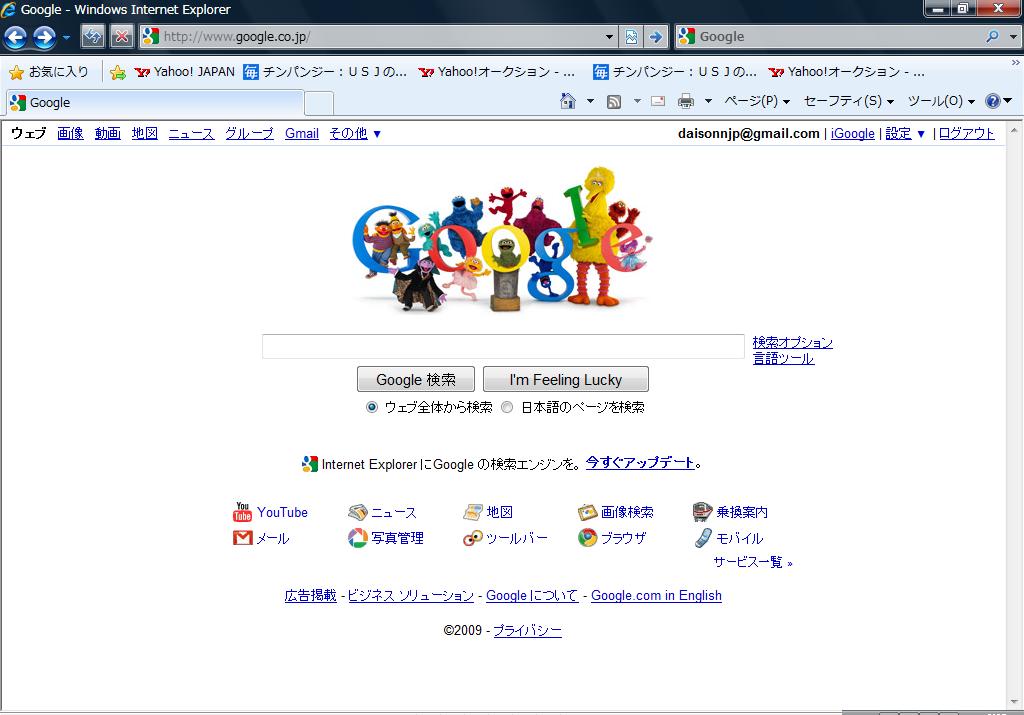1024x715 pixels.
Task: Click inside the main Google search field
Action: click(x=503, y=347)
